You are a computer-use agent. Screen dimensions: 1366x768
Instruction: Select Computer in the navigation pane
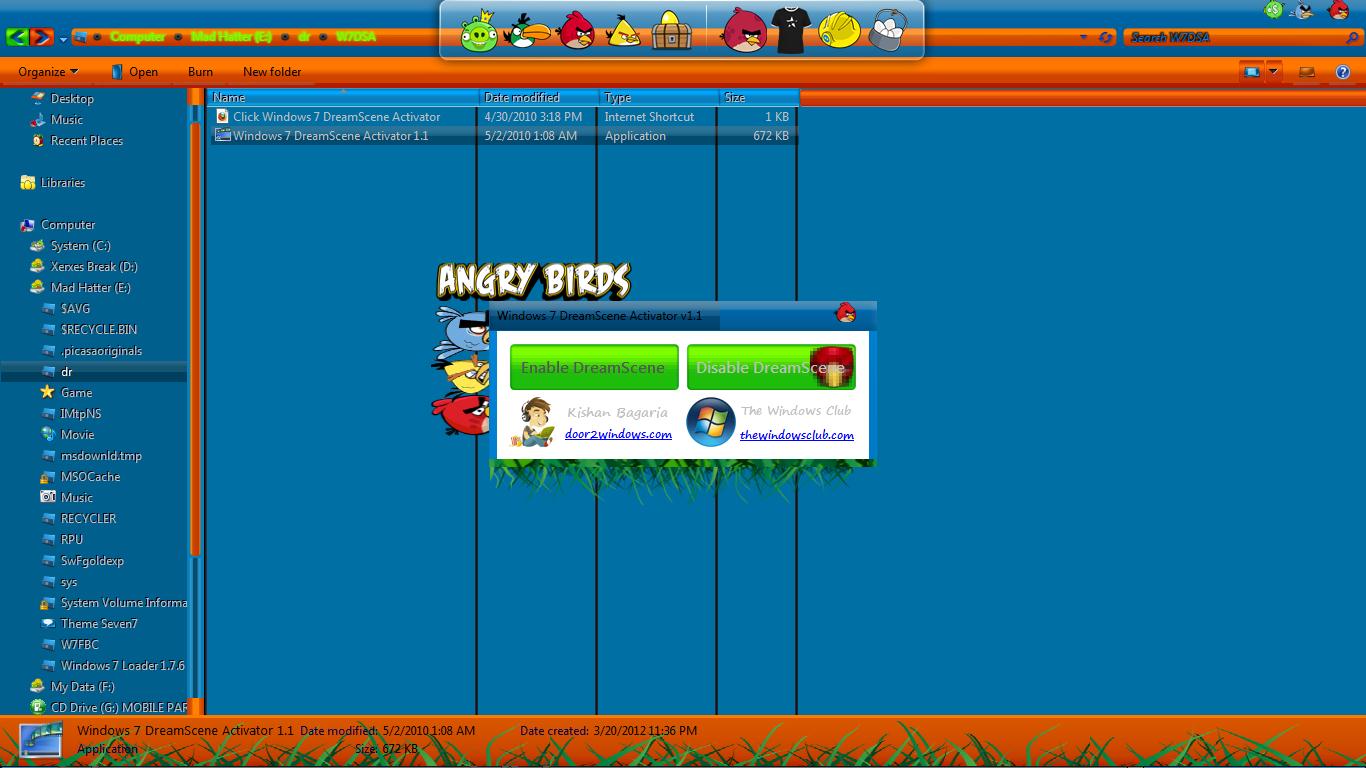click(x=68, y=225)
